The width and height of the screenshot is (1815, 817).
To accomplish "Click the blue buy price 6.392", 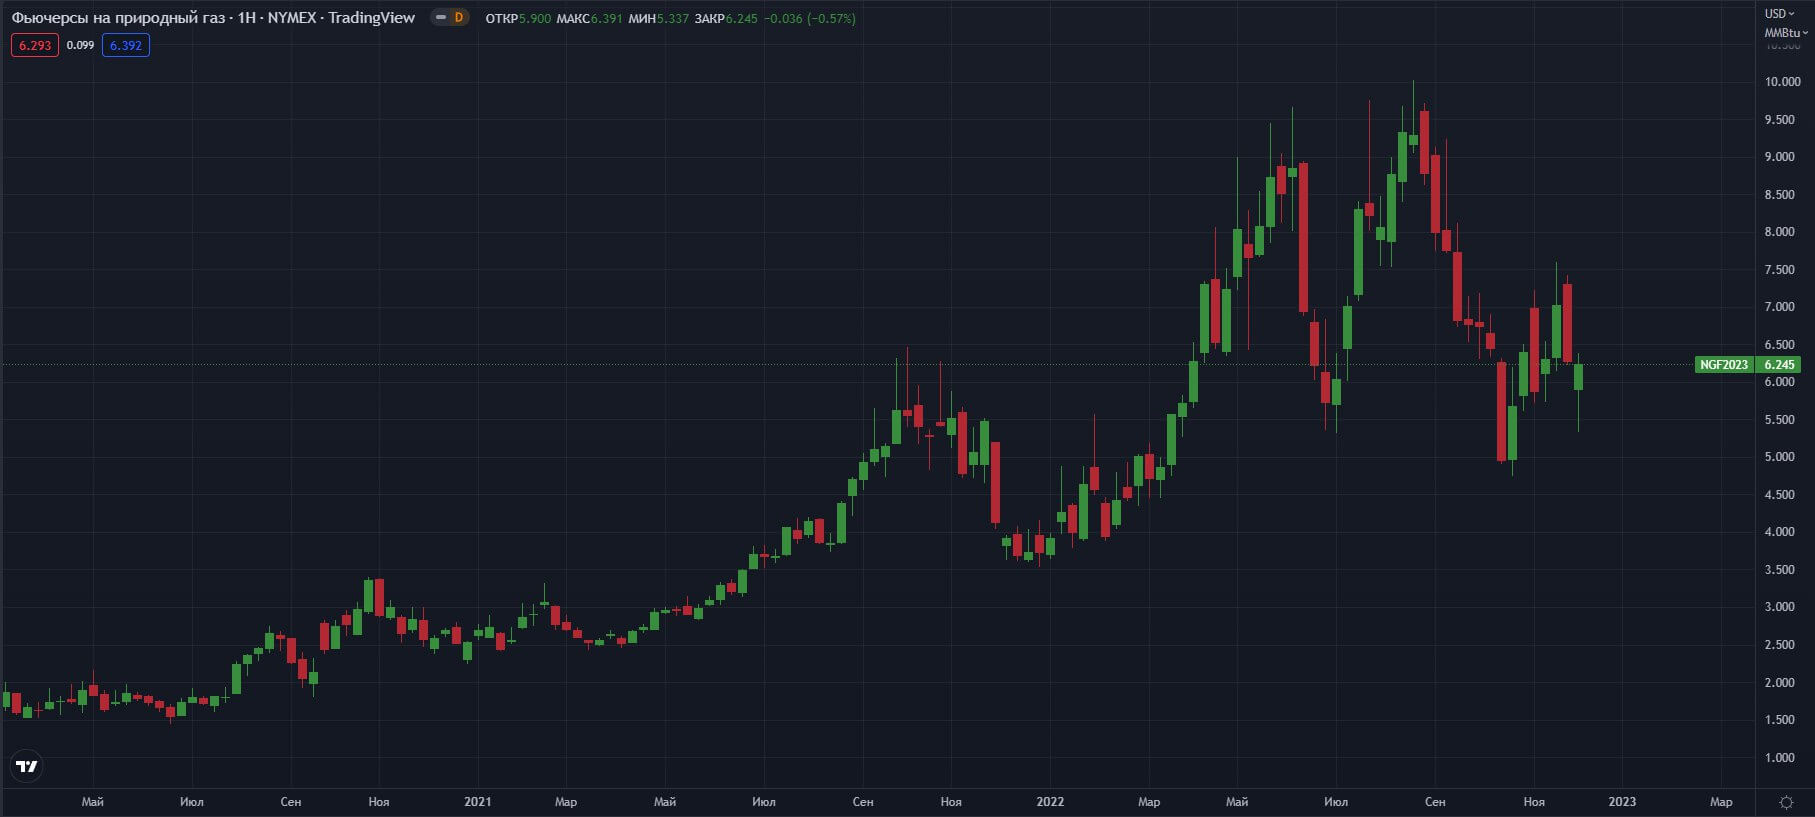I will coord(126,46).
